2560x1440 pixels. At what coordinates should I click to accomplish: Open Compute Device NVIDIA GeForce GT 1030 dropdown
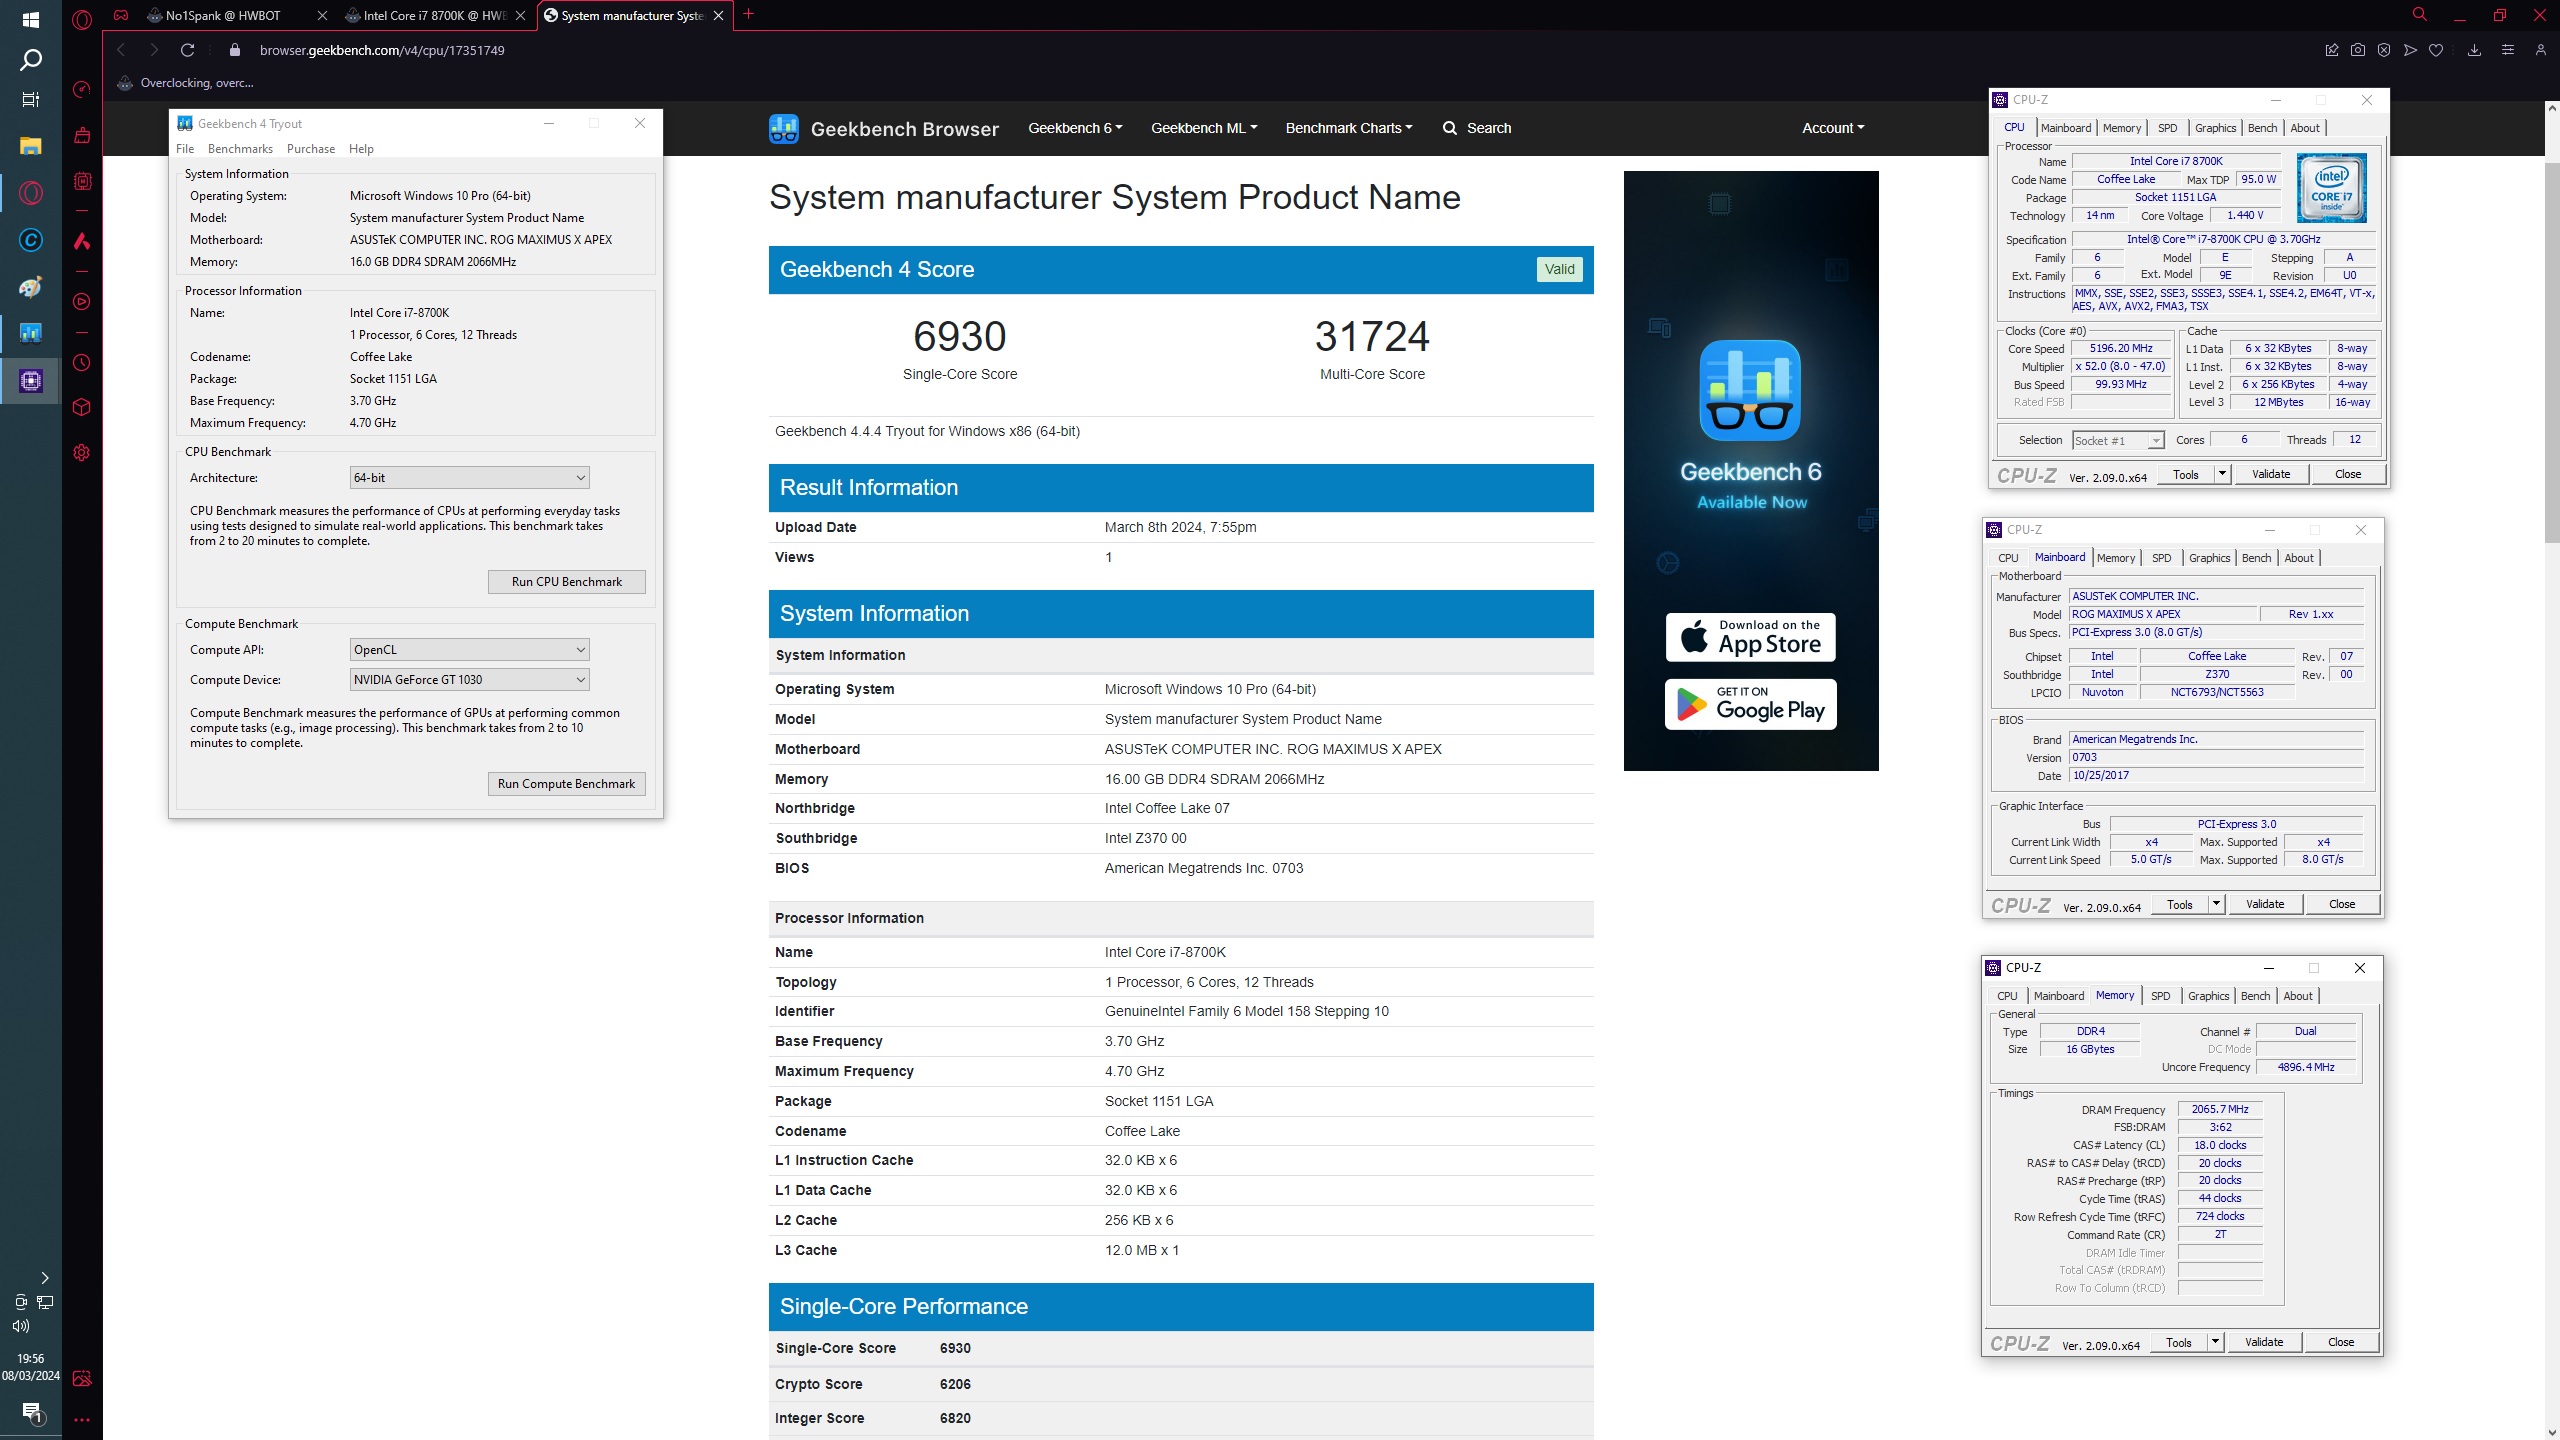tap(469, 680)
